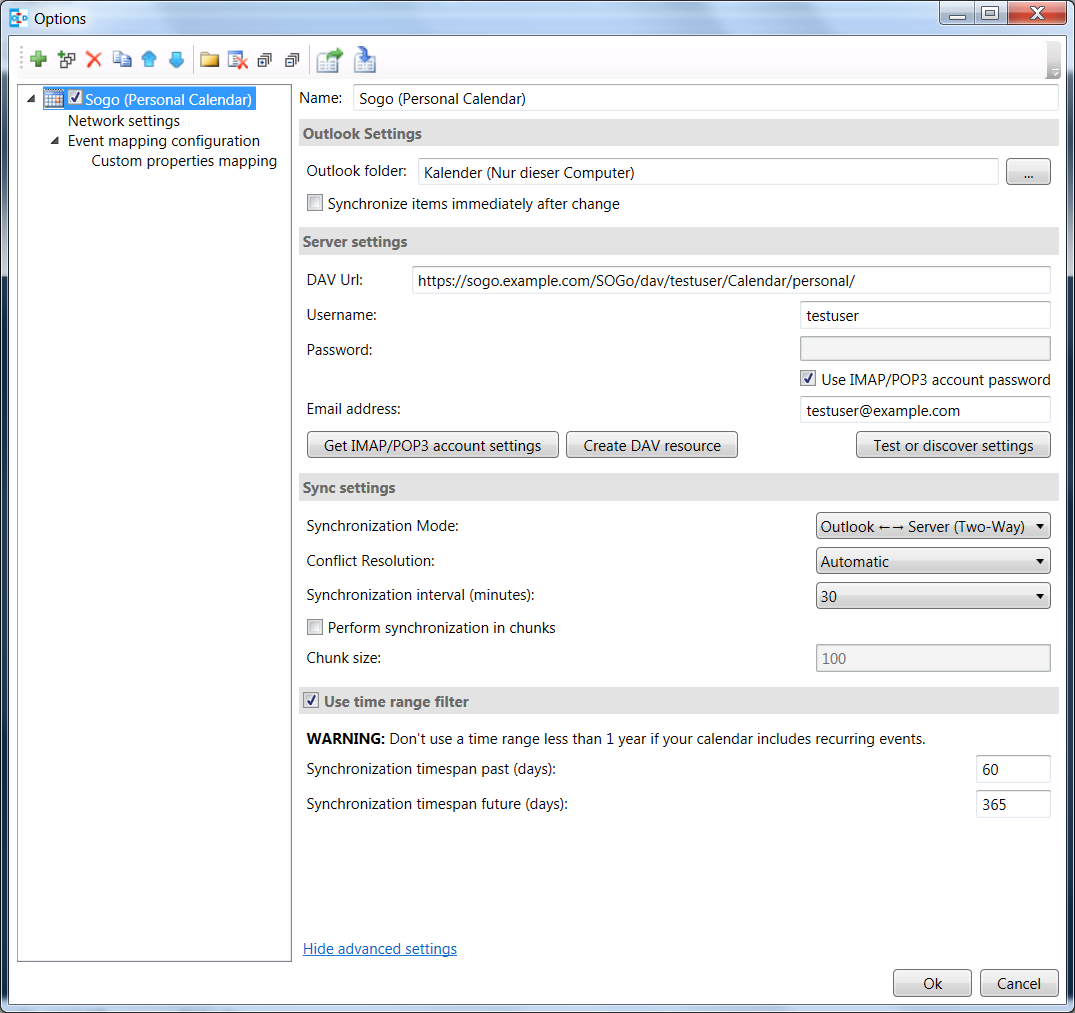Click the Server settings section header

(679, 241)
